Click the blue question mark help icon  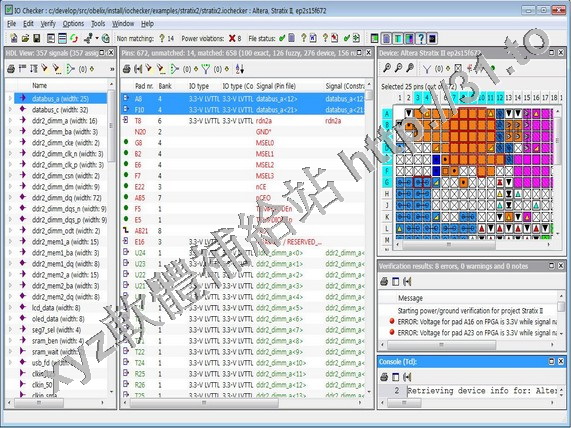[421, 38]
